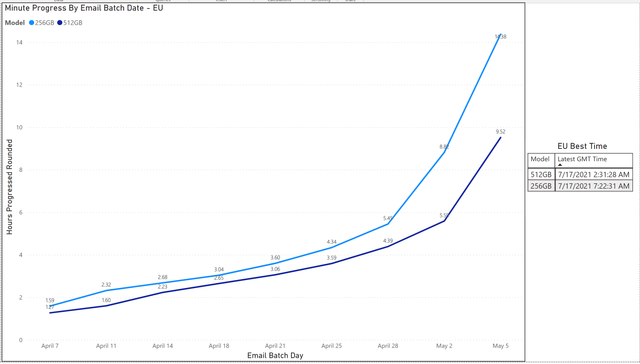Viewport: 640px width, 364px height.
Task: Click the 10 value on the y-axis
Action: click(x=19, y=127)
